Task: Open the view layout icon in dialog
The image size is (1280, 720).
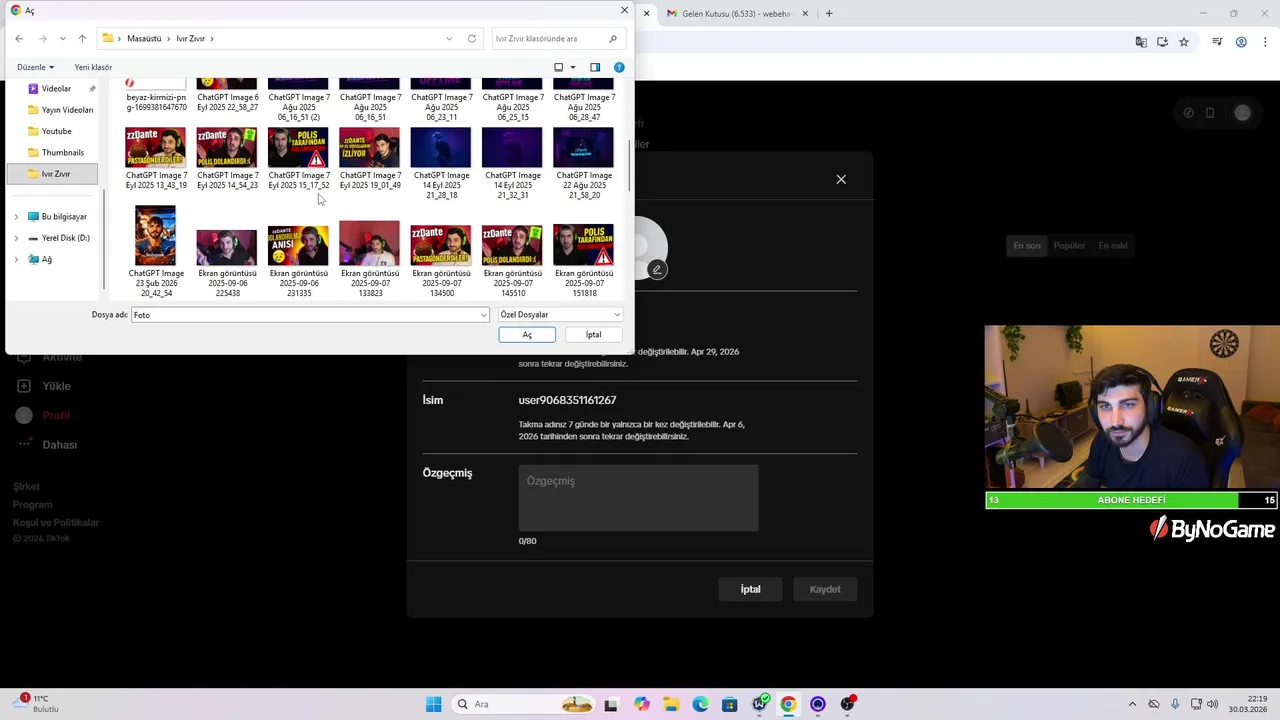Action: (559, 67)
